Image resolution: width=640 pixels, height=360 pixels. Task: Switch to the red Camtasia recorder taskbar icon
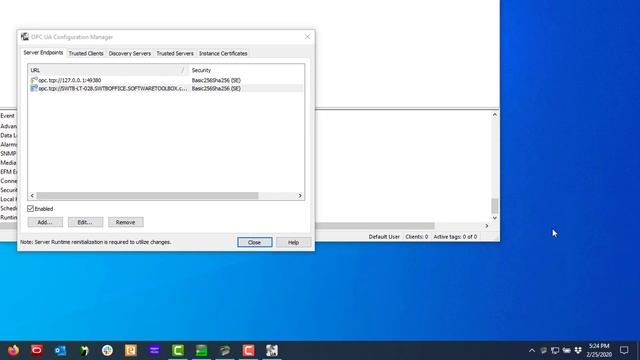coord(248,350)
